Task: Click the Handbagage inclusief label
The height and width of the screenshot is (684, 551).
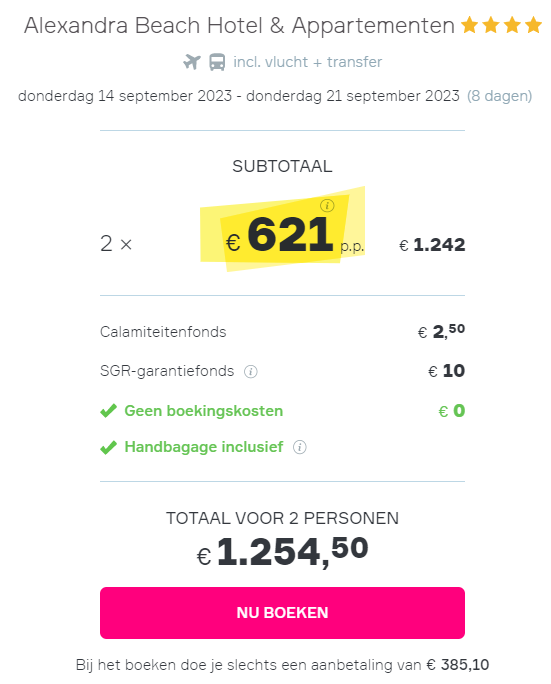Action: click(204, 447)
